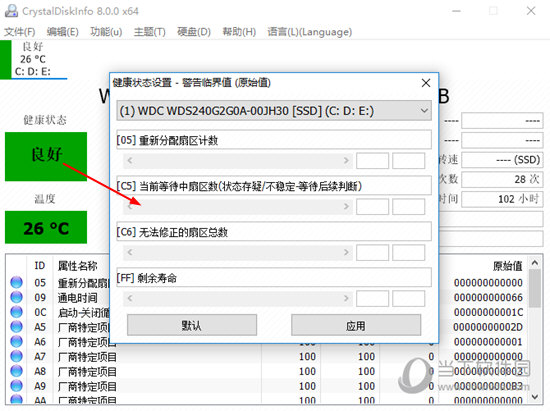Click left arrow of the [C6] slider

pyautogui.click(x=130, y=252)
